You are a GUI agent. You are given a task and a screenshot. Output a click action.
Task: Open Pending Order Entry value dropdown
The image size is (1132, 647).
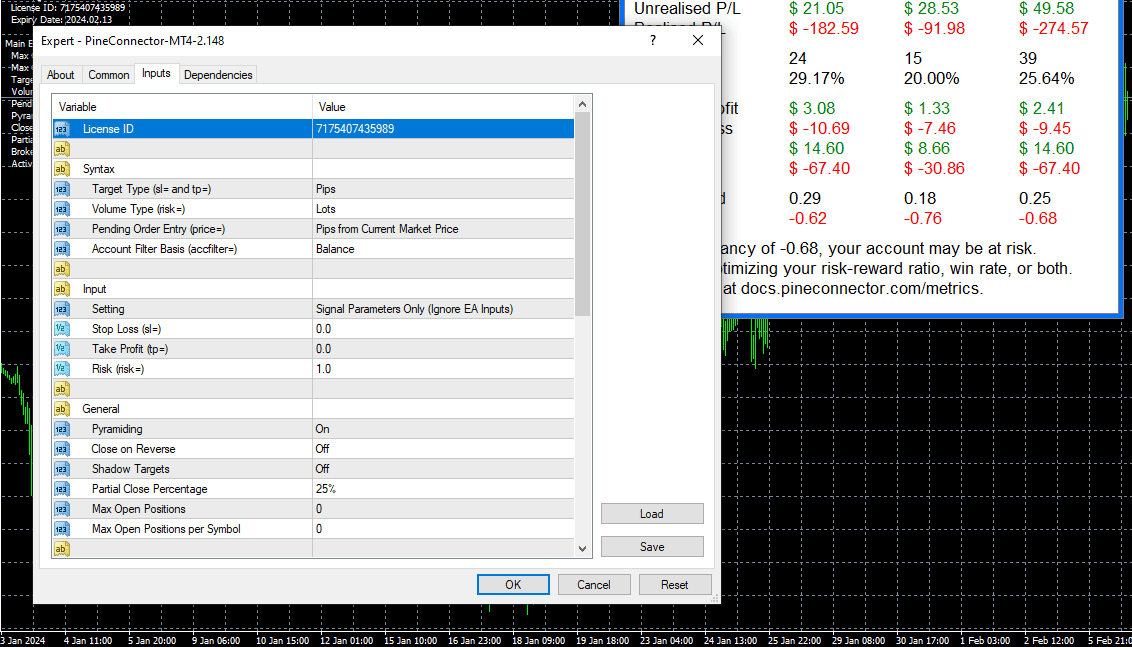pos(443,229)
